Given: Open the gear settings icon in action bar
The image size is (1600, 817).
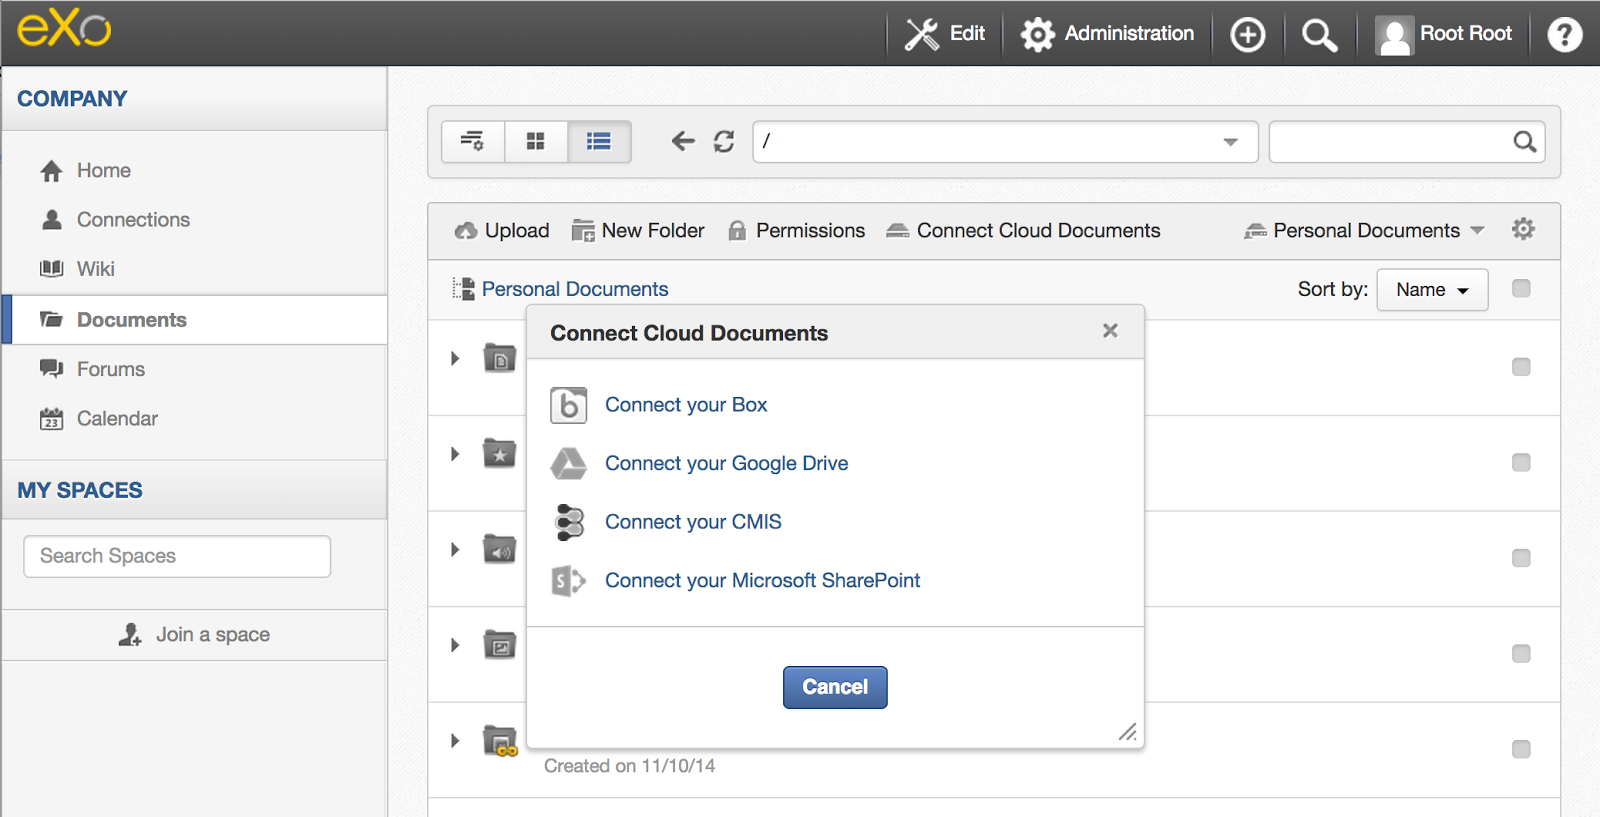Looking at the screenshot, I should click(1523, 229).
